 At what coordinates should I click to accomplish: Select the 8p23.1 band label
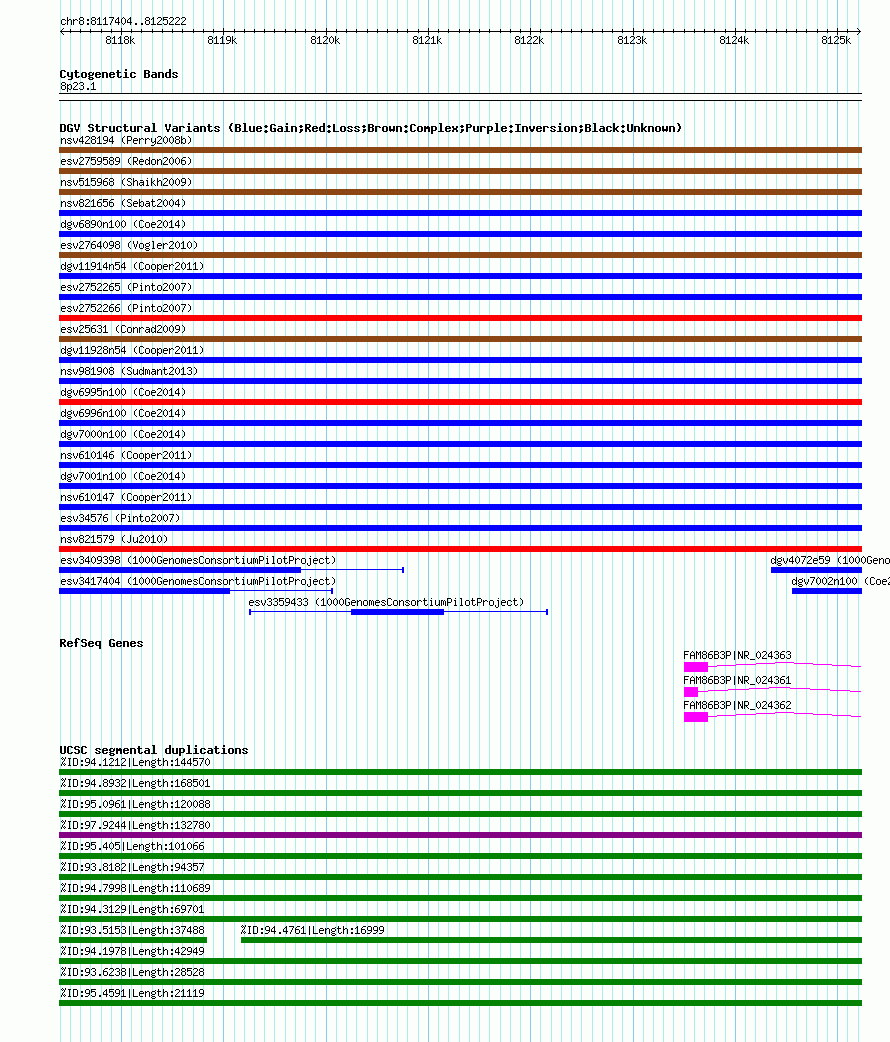point(78,86)
